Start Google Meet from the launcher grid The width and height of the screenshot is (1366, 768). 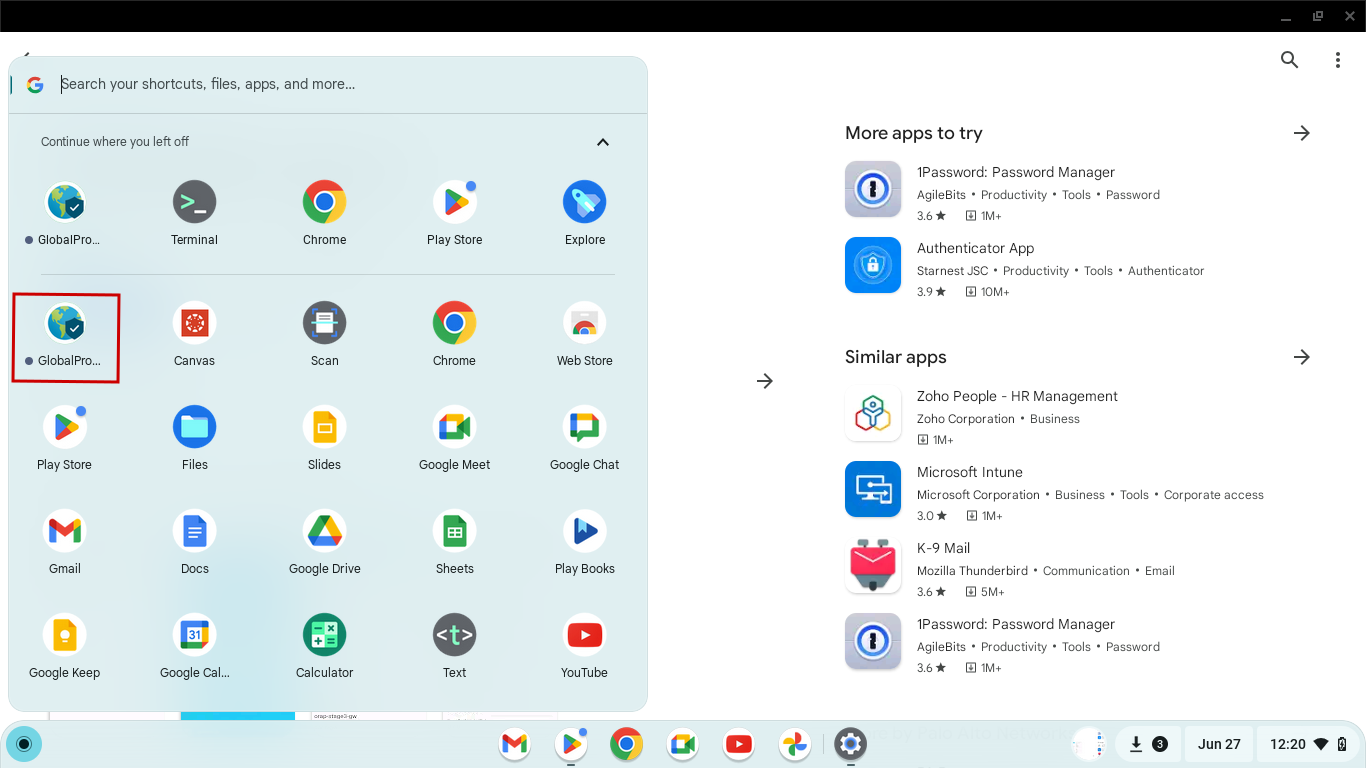(455, 439)
